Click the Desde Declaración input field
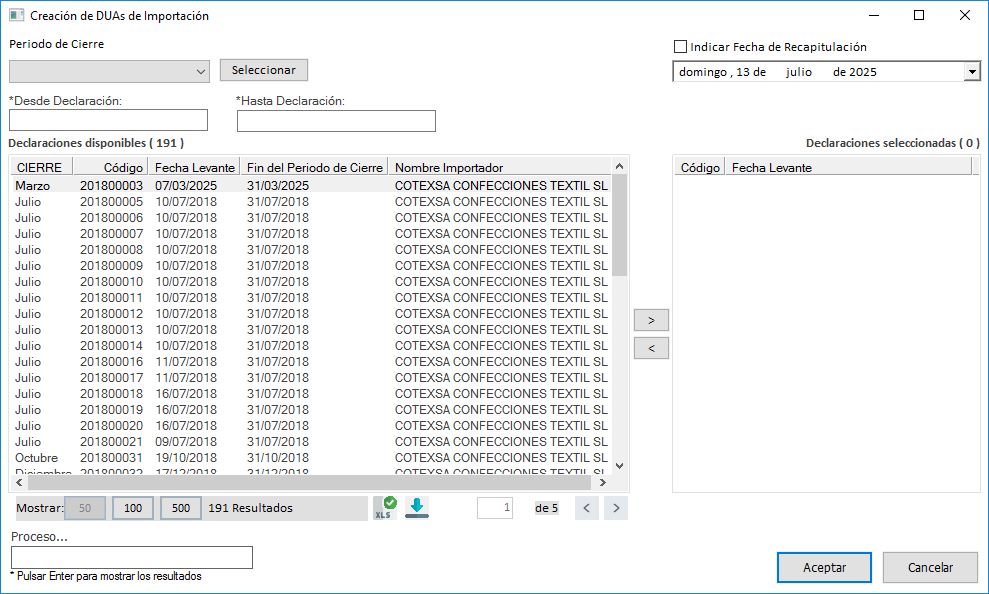Viewport: 989px width, 594px height. [x=108, y=121]
